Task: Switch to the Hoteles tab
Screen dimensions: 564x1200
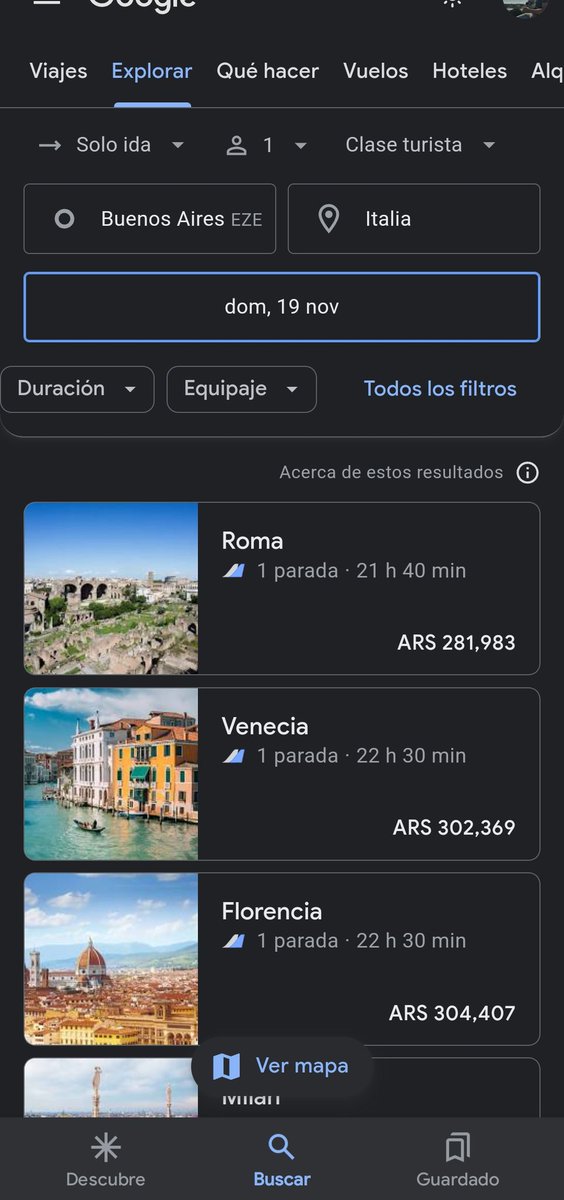Action: [470, 71]
